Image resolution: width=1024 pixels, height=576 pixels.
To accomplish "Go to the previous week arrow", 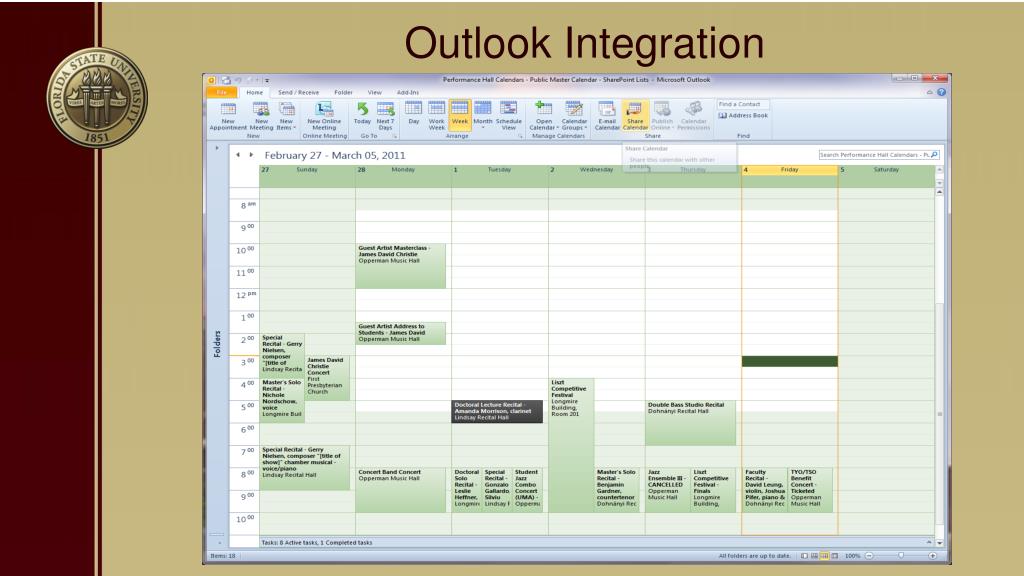I will click(238, 155).
